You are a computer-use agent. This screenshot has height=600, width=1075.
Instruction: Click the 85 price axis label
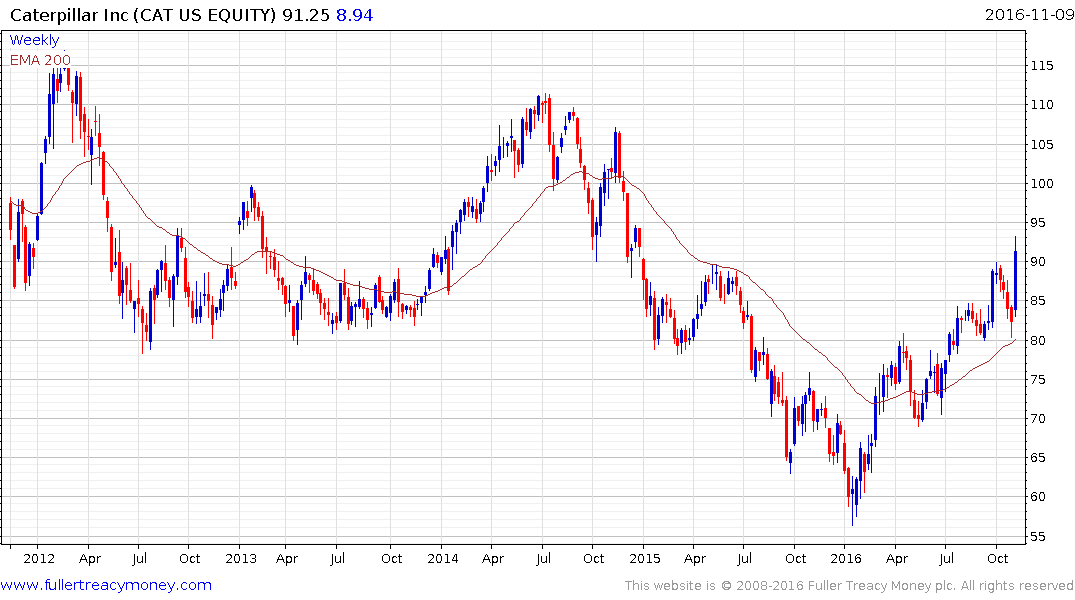pyautogui.click(x=1038, y=300)
